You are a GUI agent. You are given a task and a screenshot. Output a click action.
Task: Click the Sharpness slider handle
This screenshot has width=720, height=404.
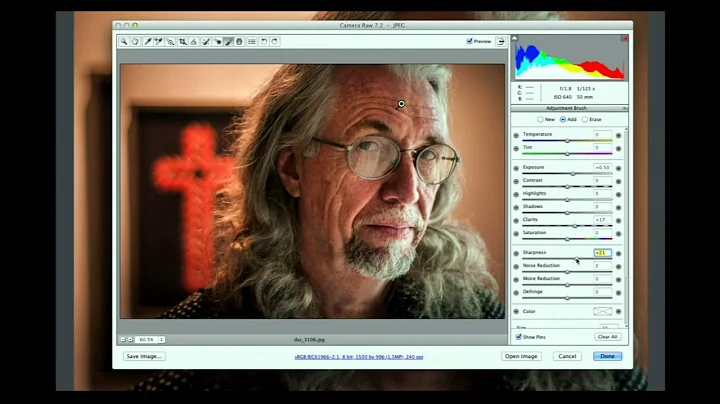[x=576, y=258]
